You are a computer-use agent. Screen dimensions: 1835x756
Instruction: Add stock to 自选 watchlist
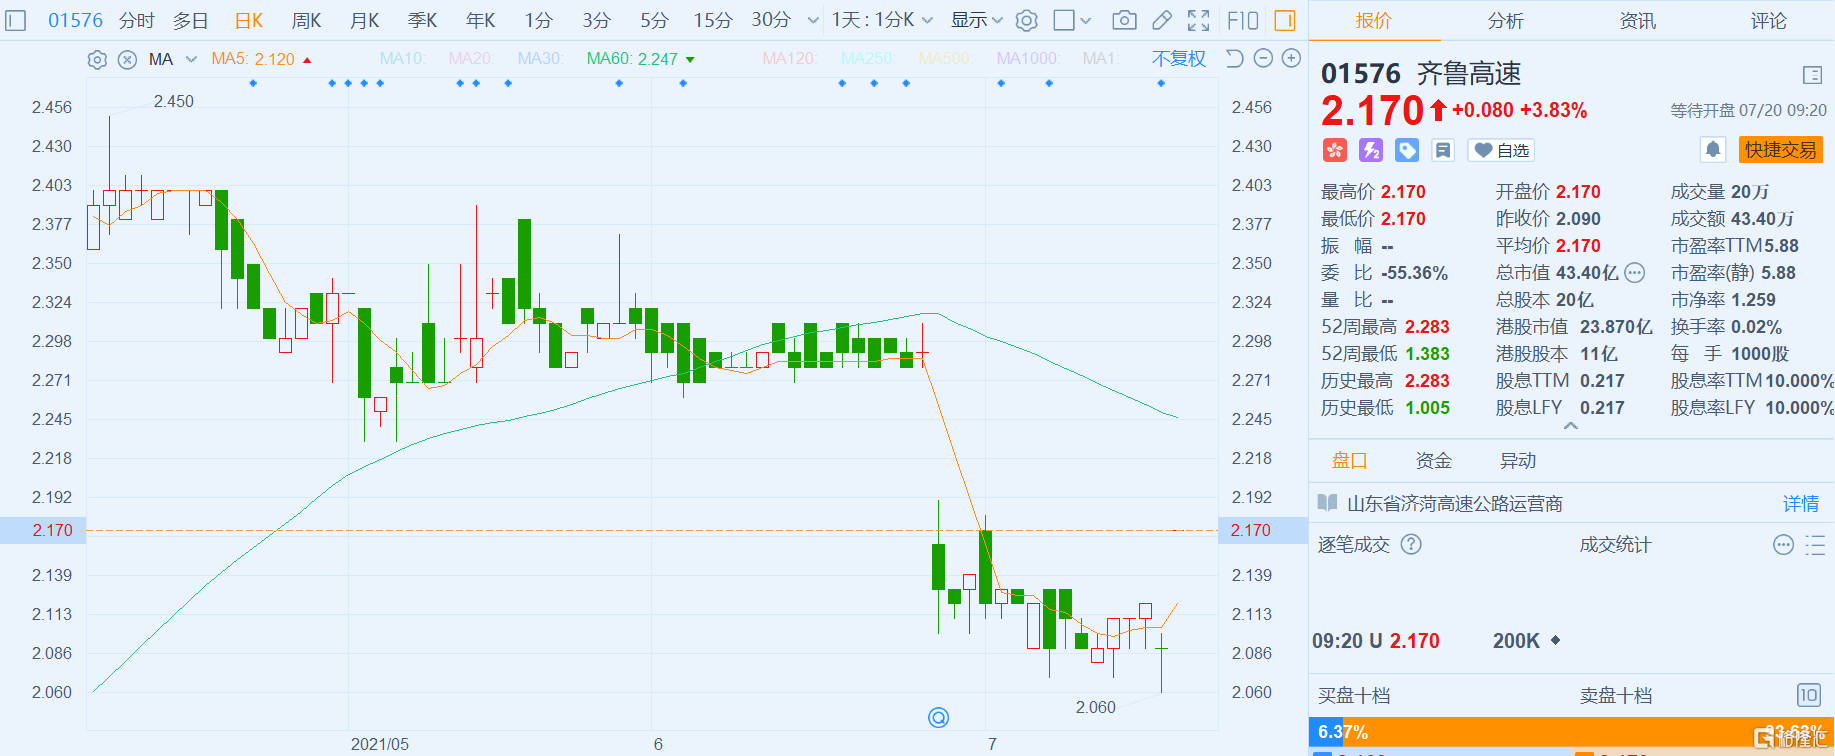1501,150
